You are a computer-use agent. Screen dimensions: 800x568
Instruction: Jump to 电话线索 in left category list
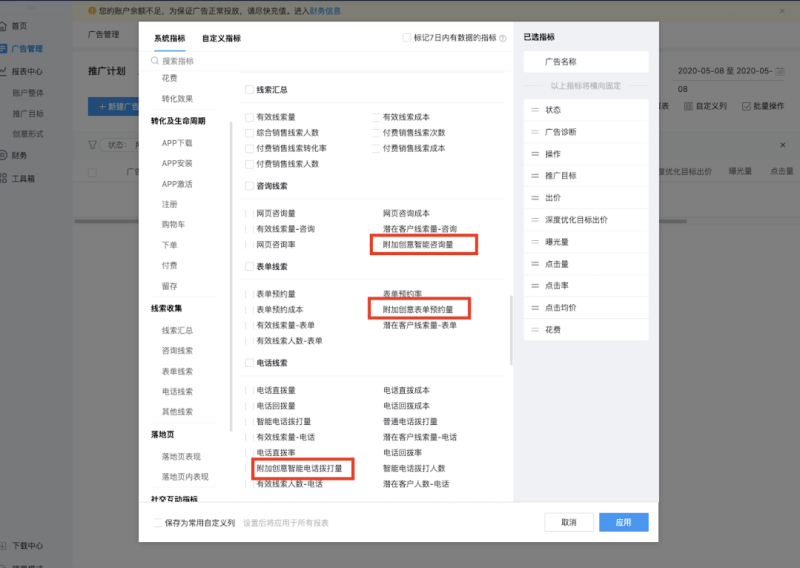click(177, 391)
